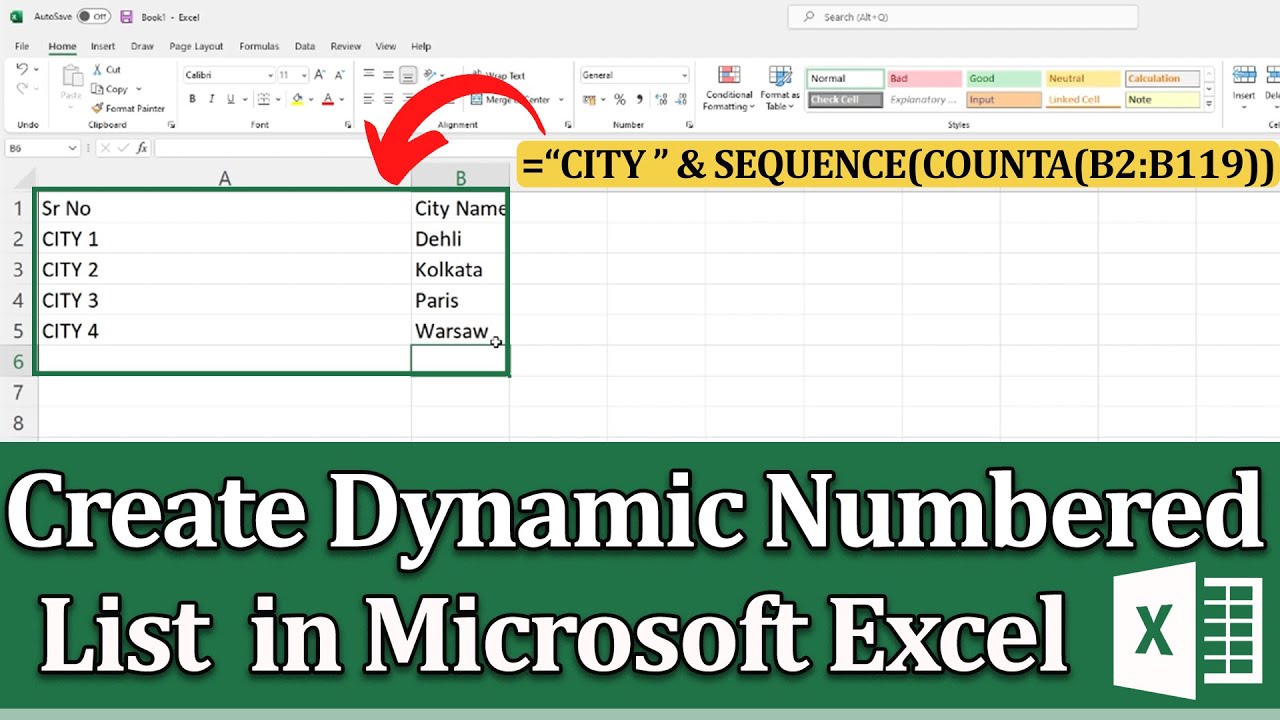Click the formula bar Enter checkmark icon

(124, 148)
